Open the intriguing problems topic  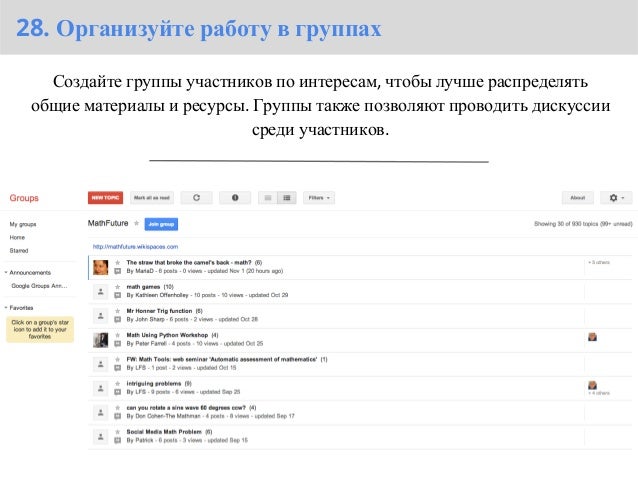(154, 383)
